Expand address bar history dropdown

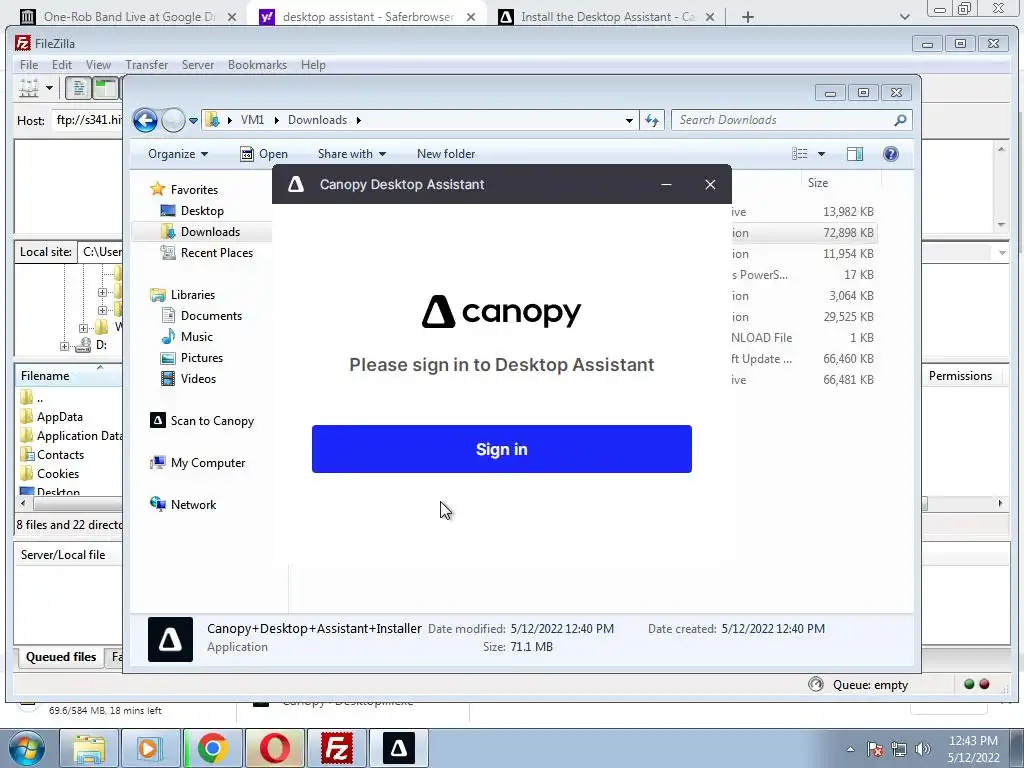[629, 120]
